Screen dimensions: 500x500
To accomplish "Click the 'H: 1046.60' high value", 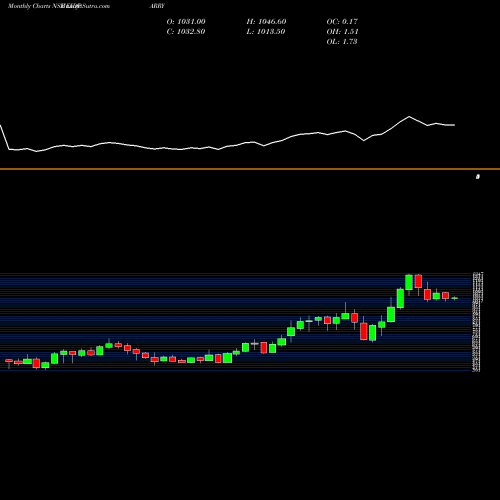I will (x=266, y=22).
